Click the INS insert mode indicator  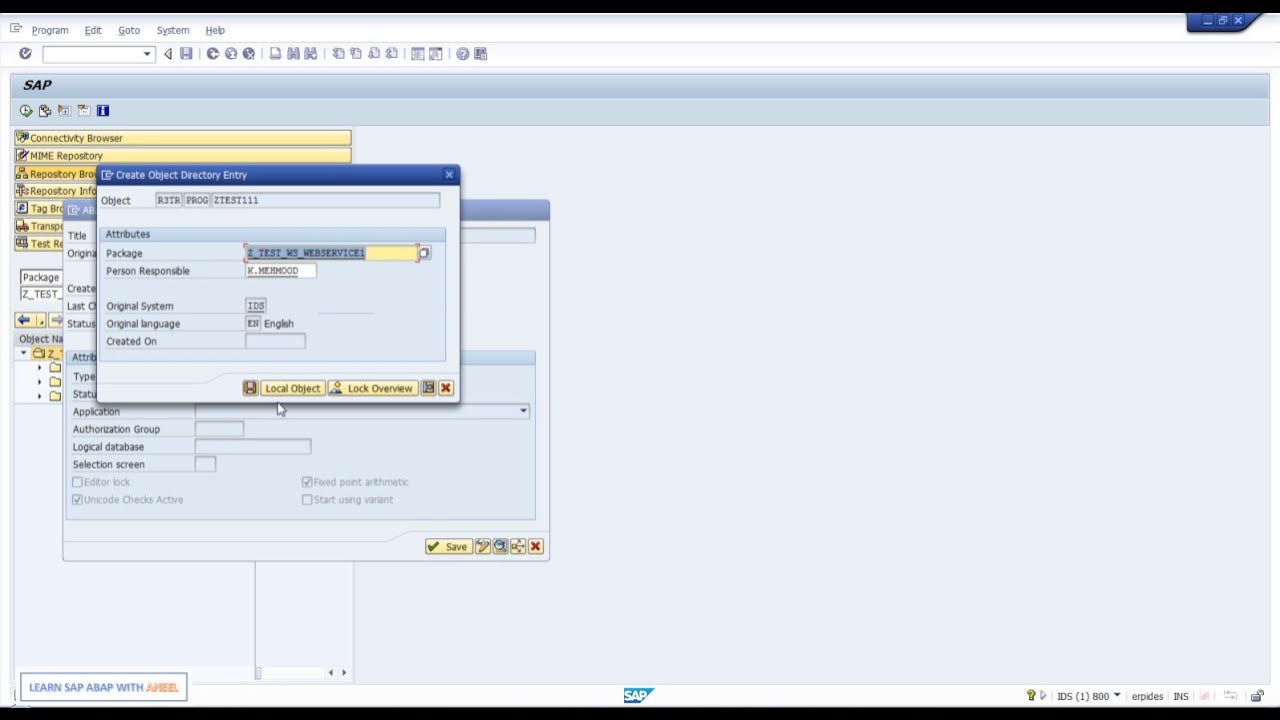(x=1181, y=696)
